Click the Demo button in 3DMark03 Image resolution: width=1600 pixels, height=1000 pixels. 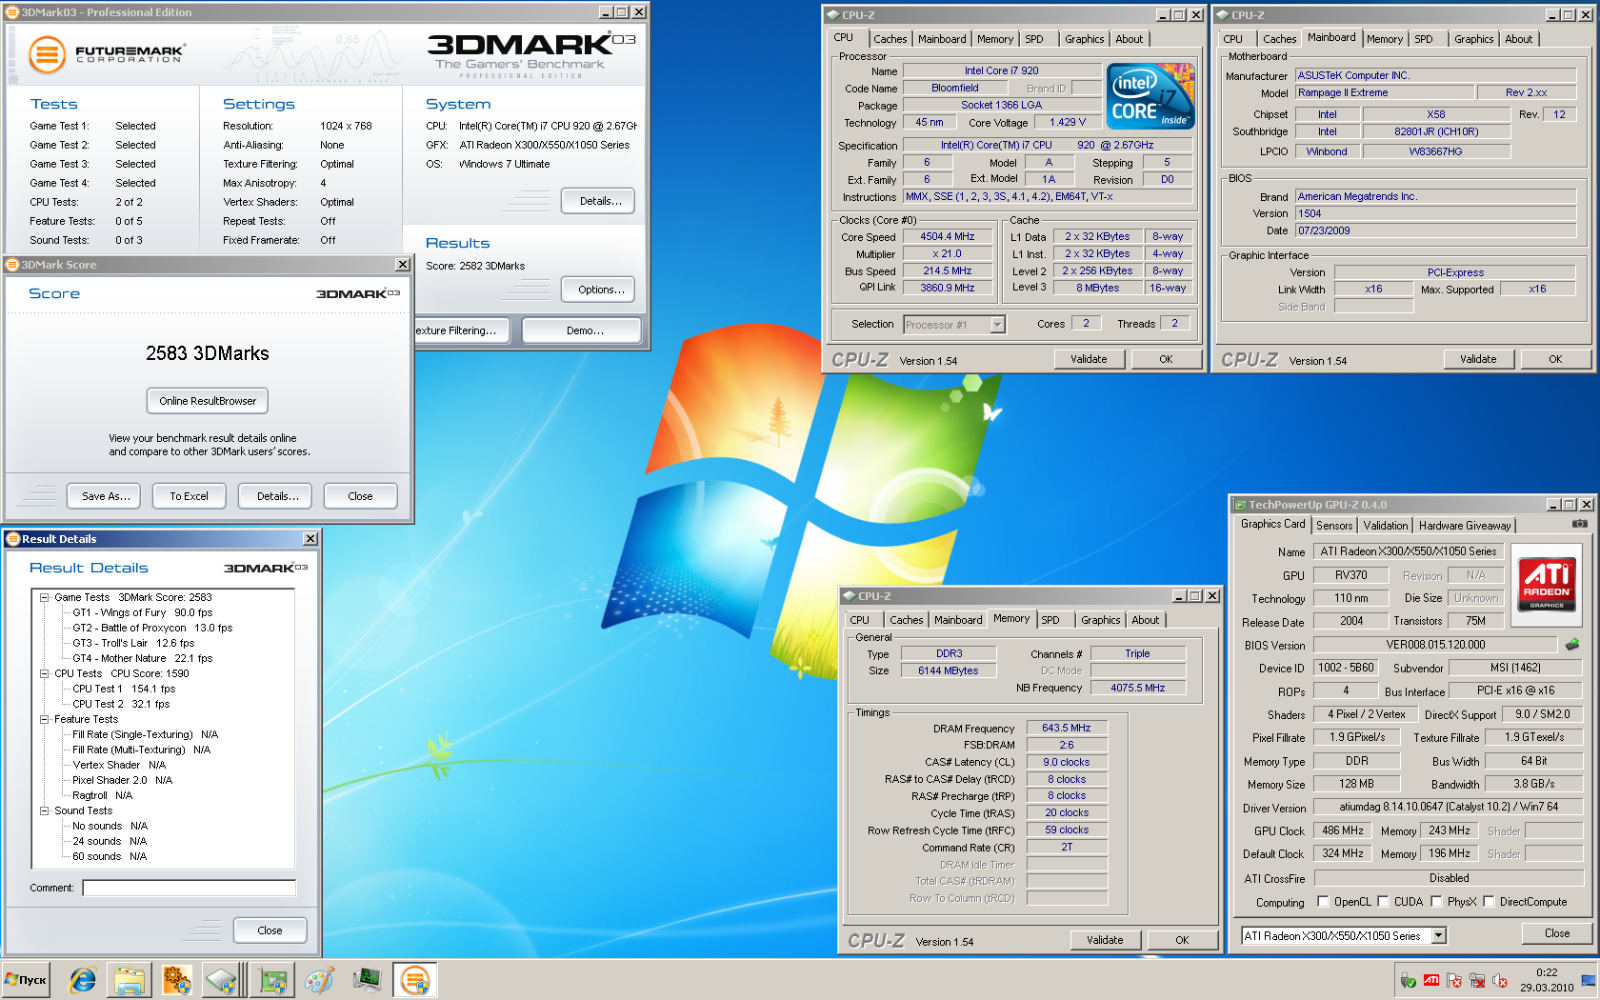(x=584, y=330)
